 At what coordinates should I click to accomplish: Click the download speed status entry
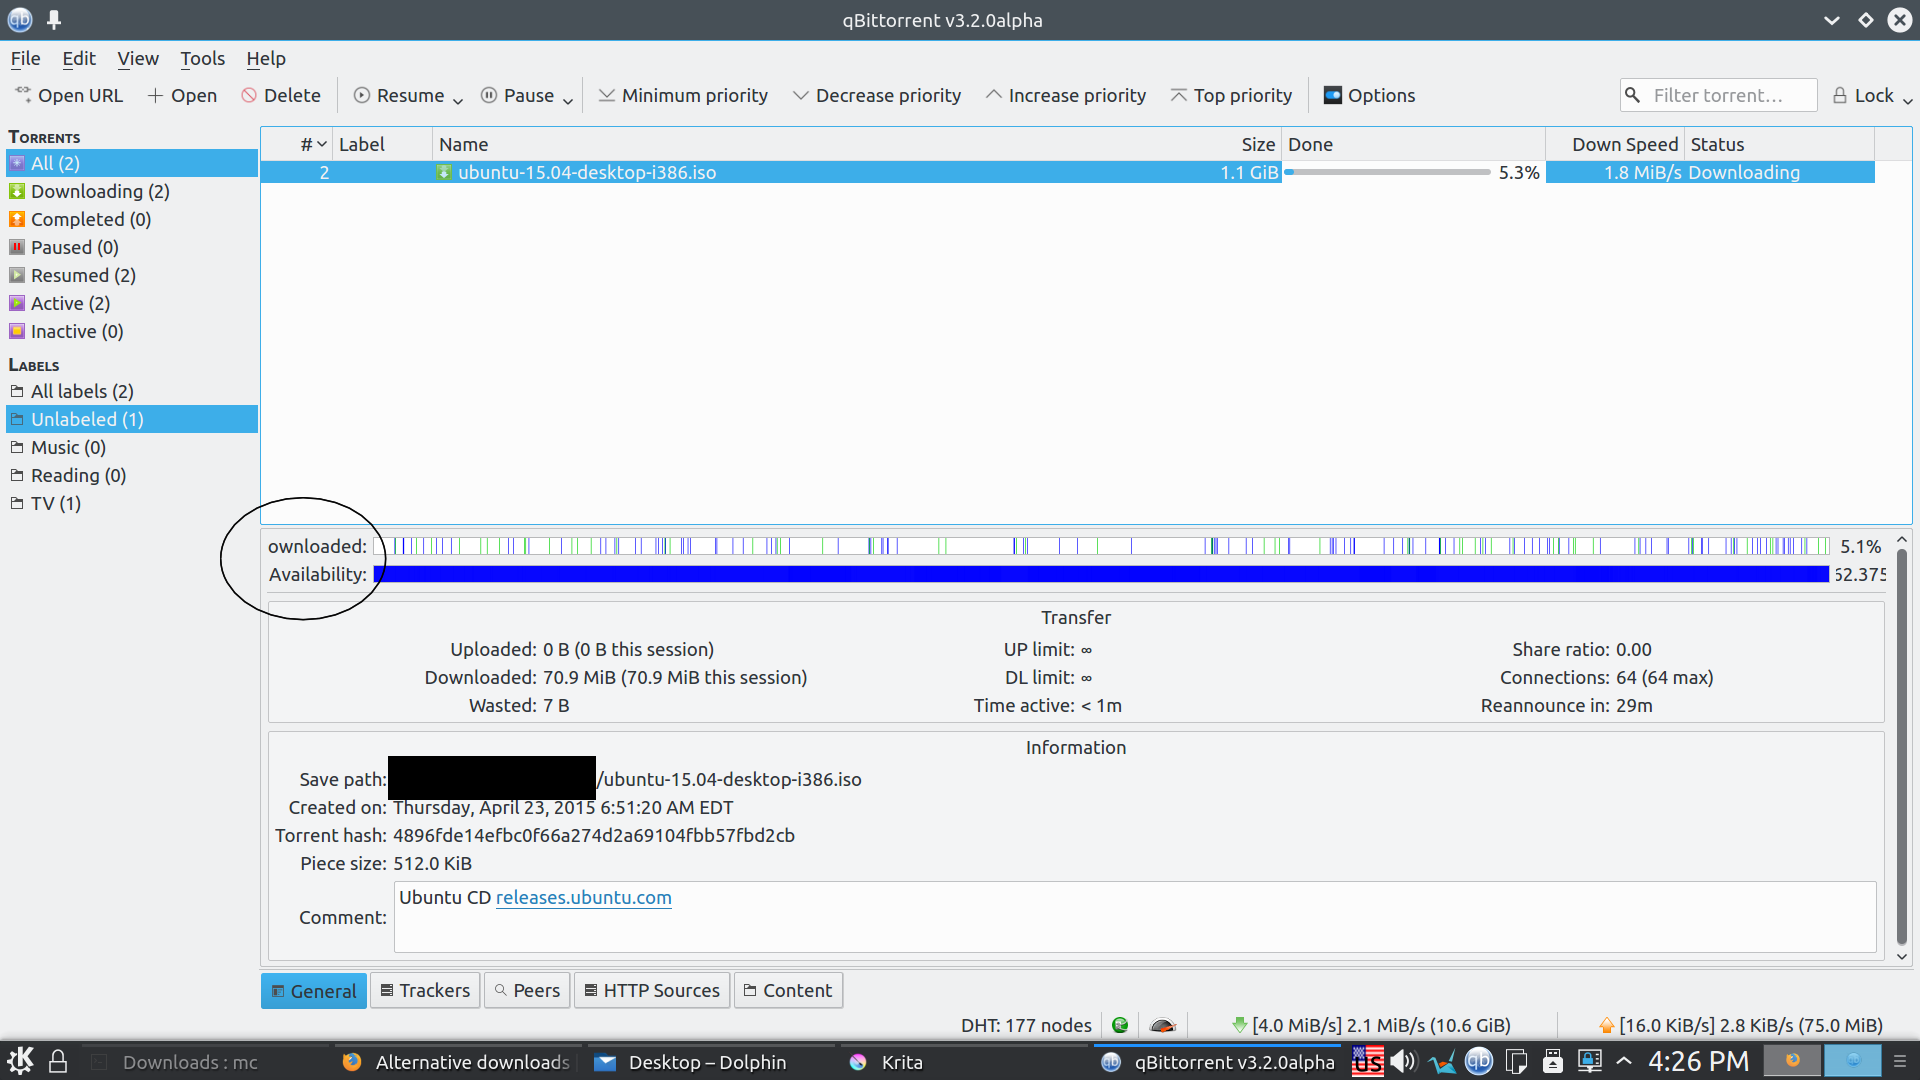(x=1371, y=1025)
